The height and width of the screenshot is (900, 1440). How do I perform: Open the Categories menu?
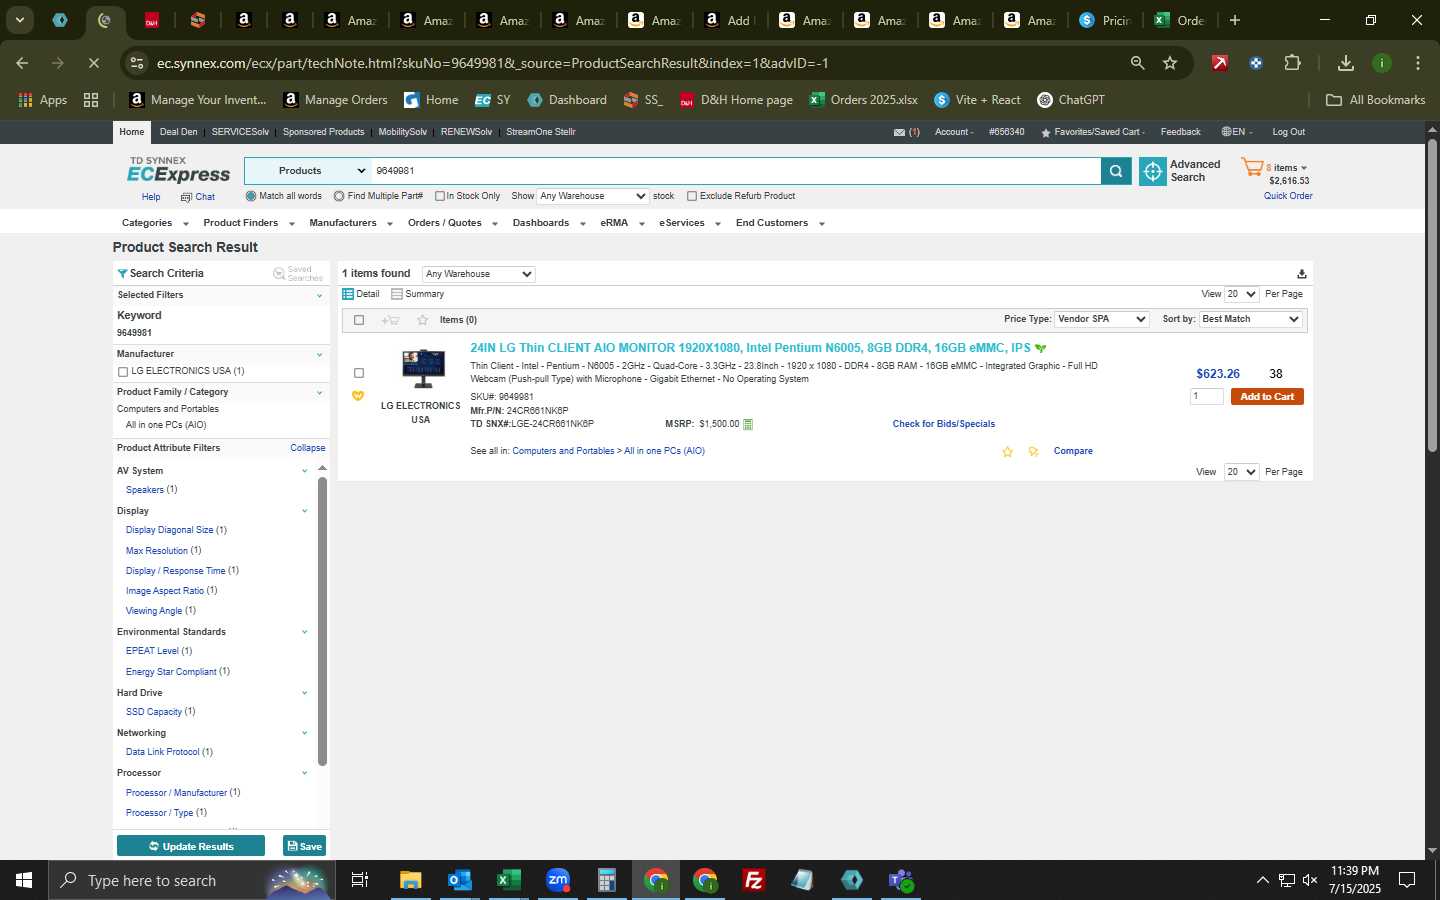[155, 223]
